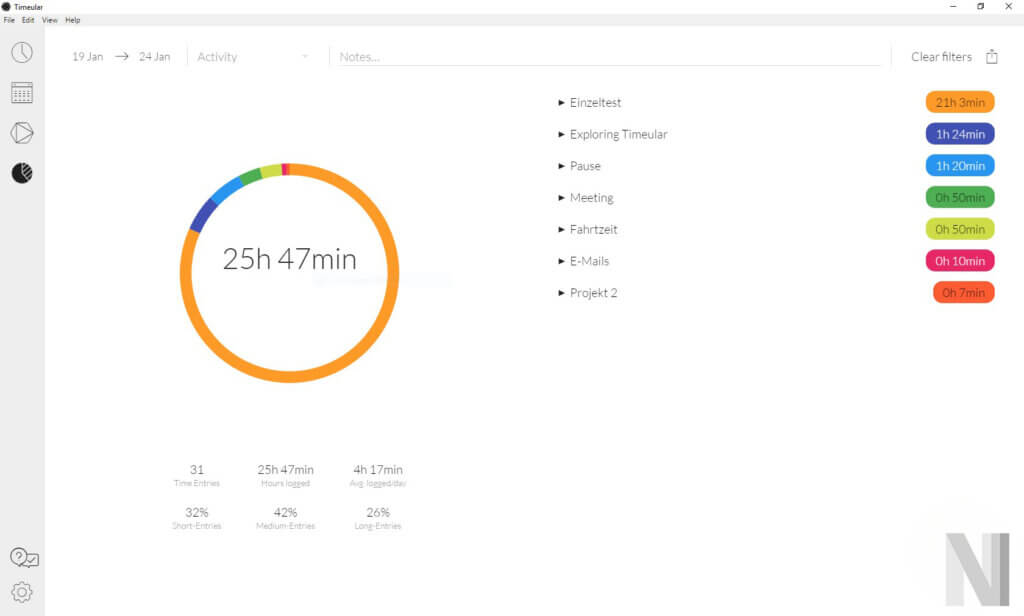Open the Tracker device panel
1024x616 pixels.
(22, 132)
